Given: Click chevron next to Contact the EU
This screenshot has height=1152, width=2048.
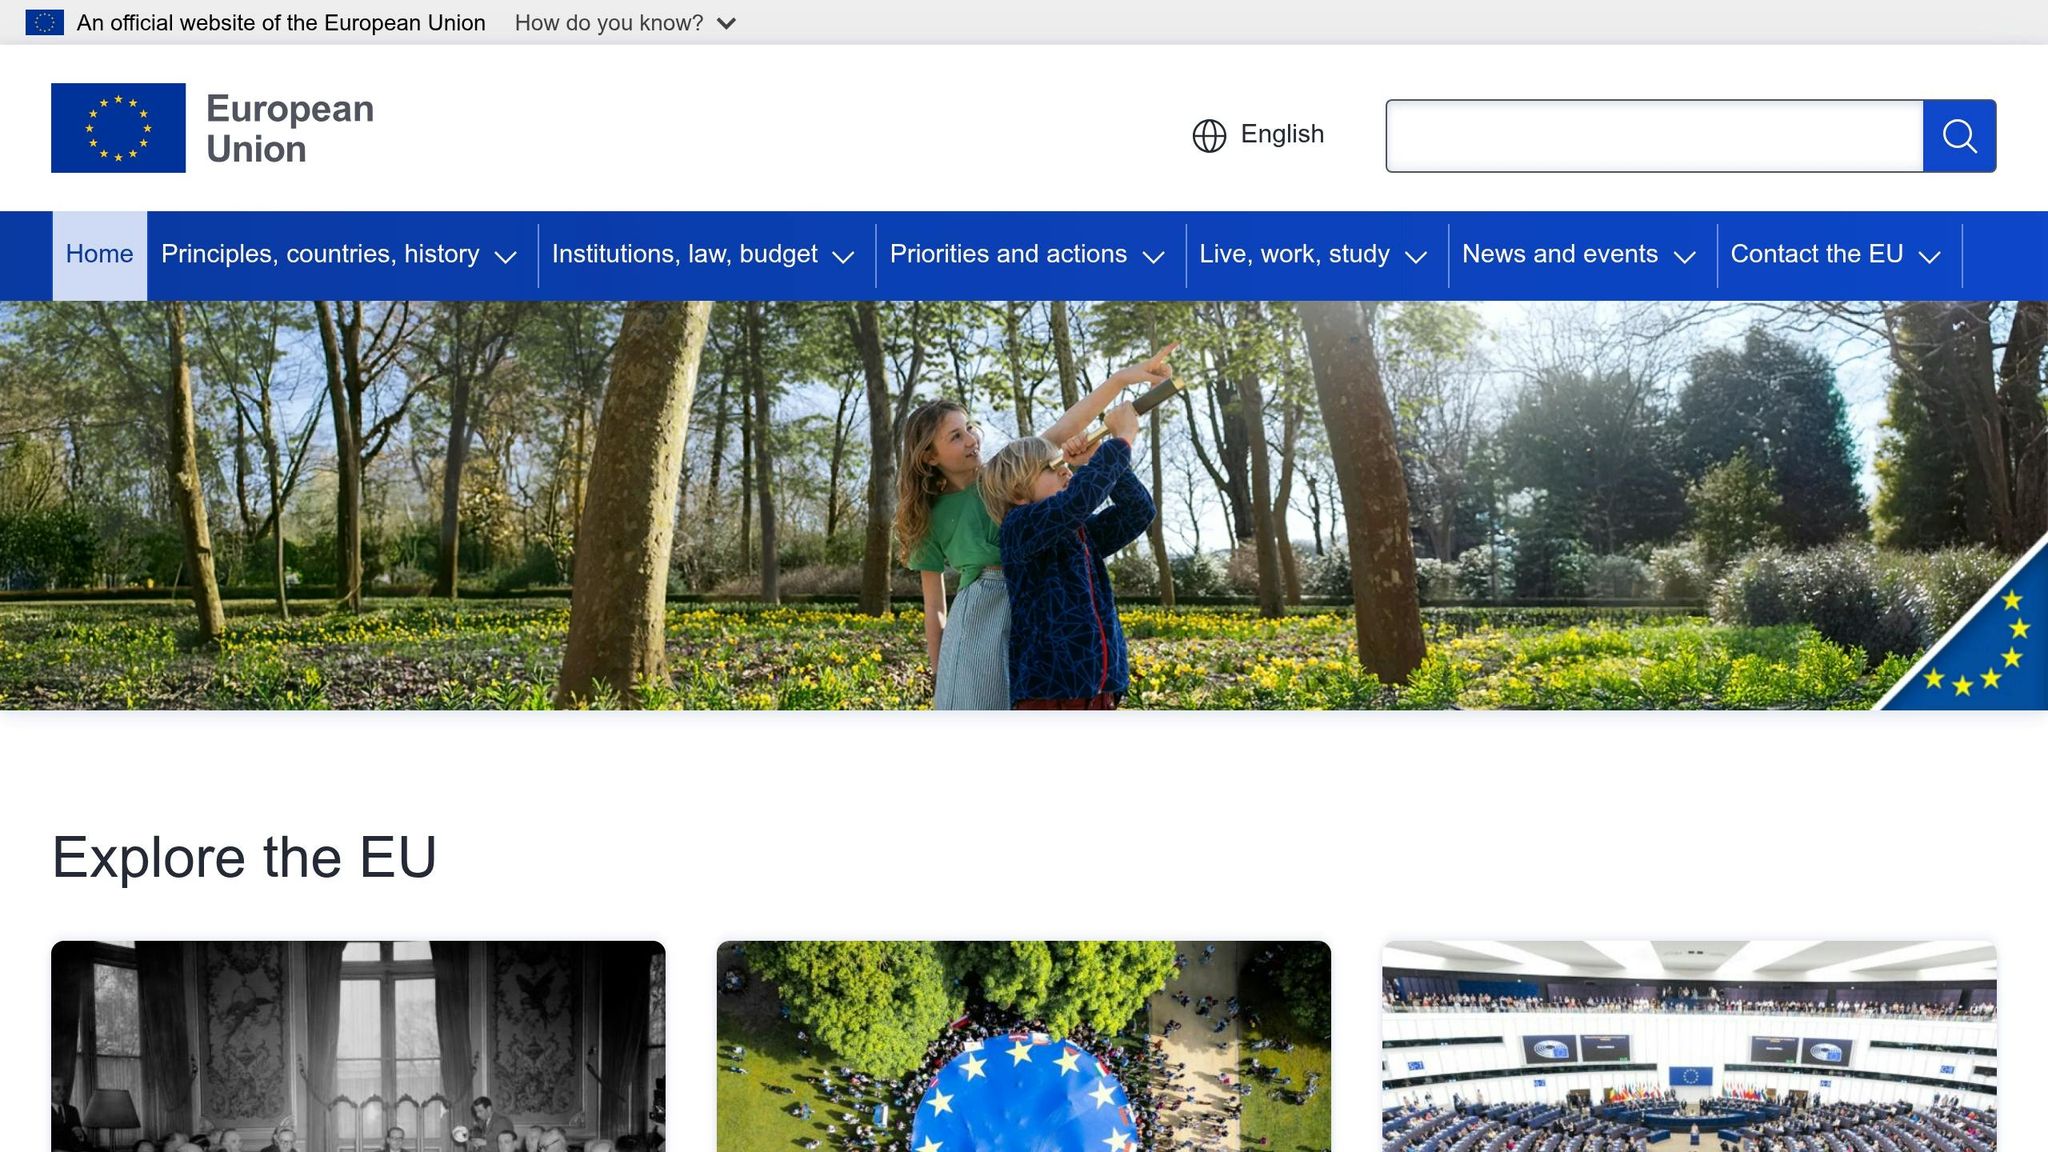Looking at the screenshot, I should click(1930, 257).
